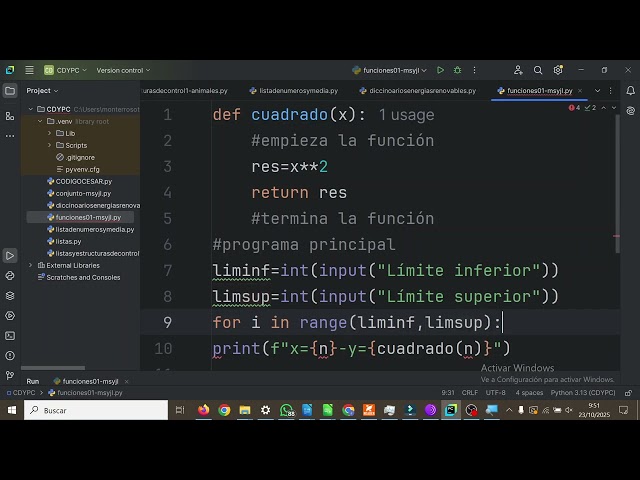This screenshot has height=480, width=640.
Task: Open the Python Packages tool window
Action: point(10,296)
